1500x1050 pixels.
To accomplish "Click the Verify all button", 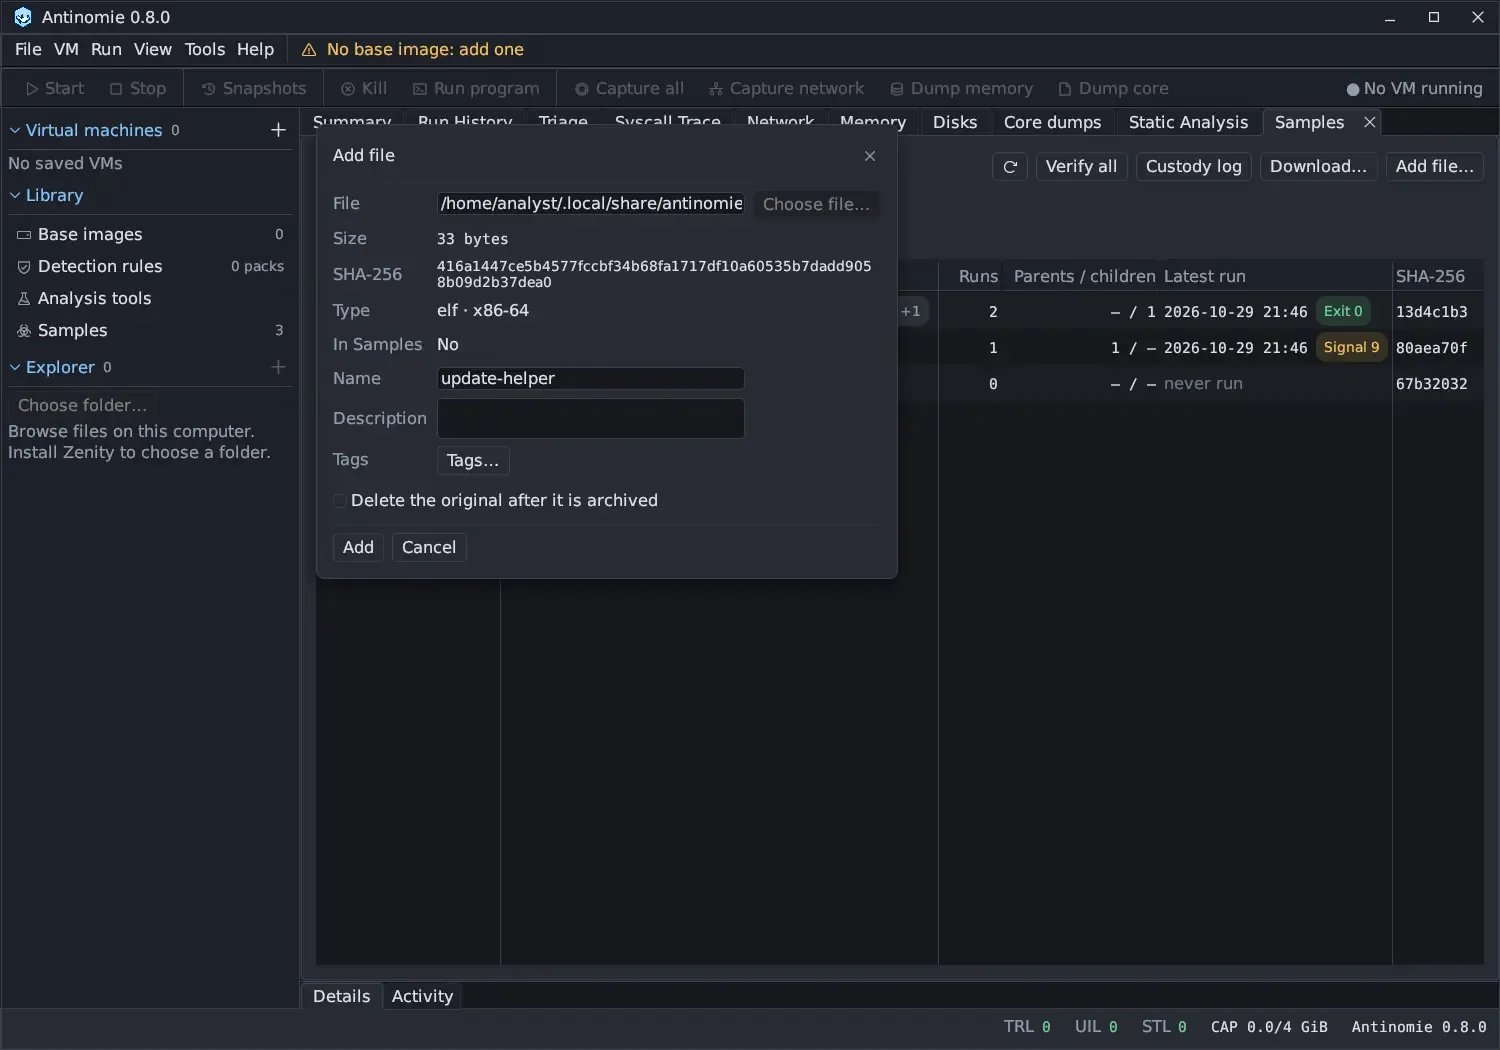I will coord(1081,167).
